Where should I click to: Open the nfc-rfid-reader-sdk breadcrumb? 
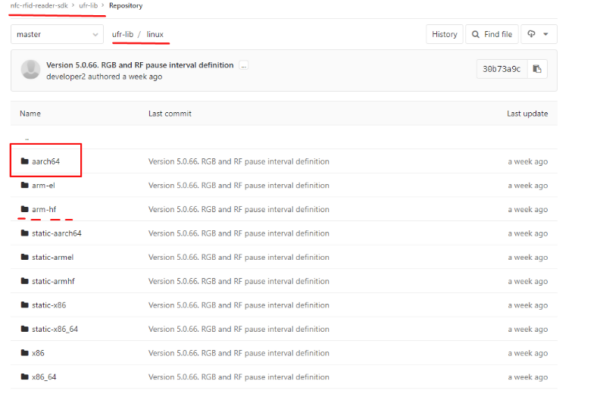click(39, 6)
